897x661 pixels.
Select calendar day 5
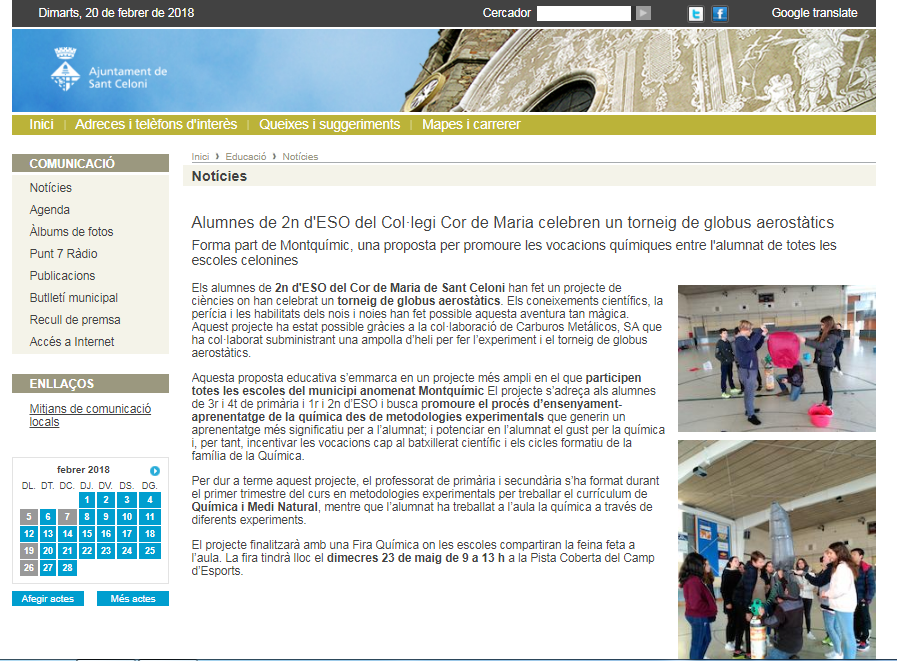coord(29,517)
